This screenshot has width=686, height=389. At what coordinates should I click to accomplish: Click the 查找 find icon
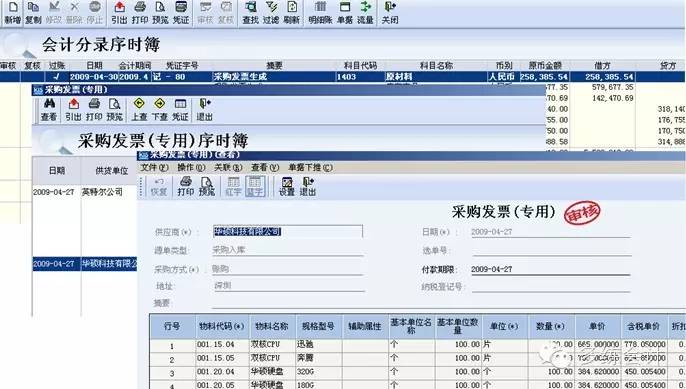pyautogui.click(x=251, y=12)
